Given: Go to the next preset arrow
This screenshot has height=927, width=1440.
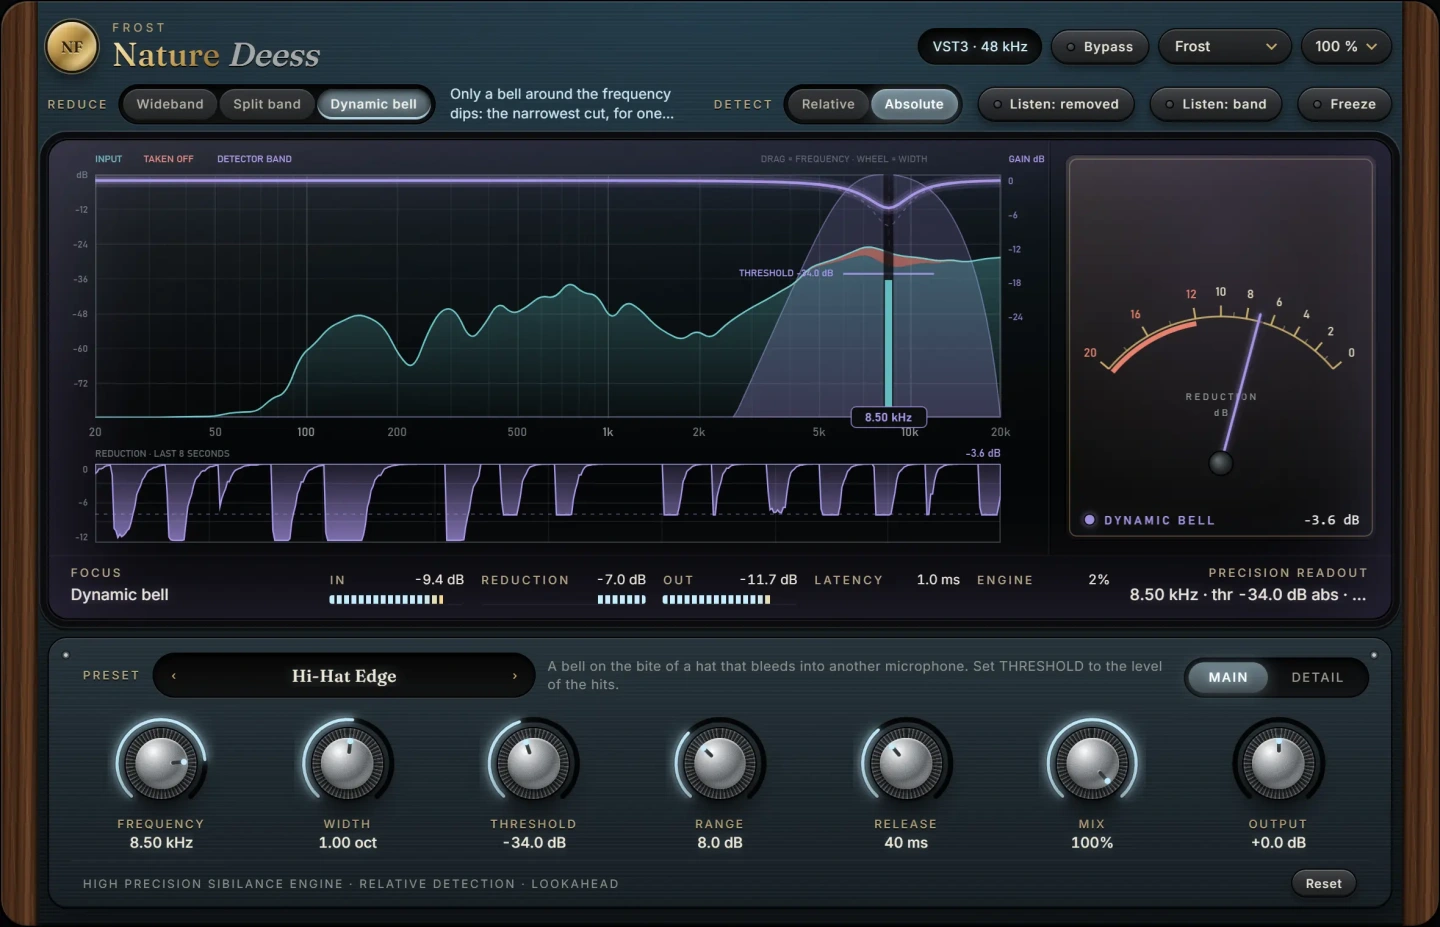Looking at the screenshot, I should point(515,676).
